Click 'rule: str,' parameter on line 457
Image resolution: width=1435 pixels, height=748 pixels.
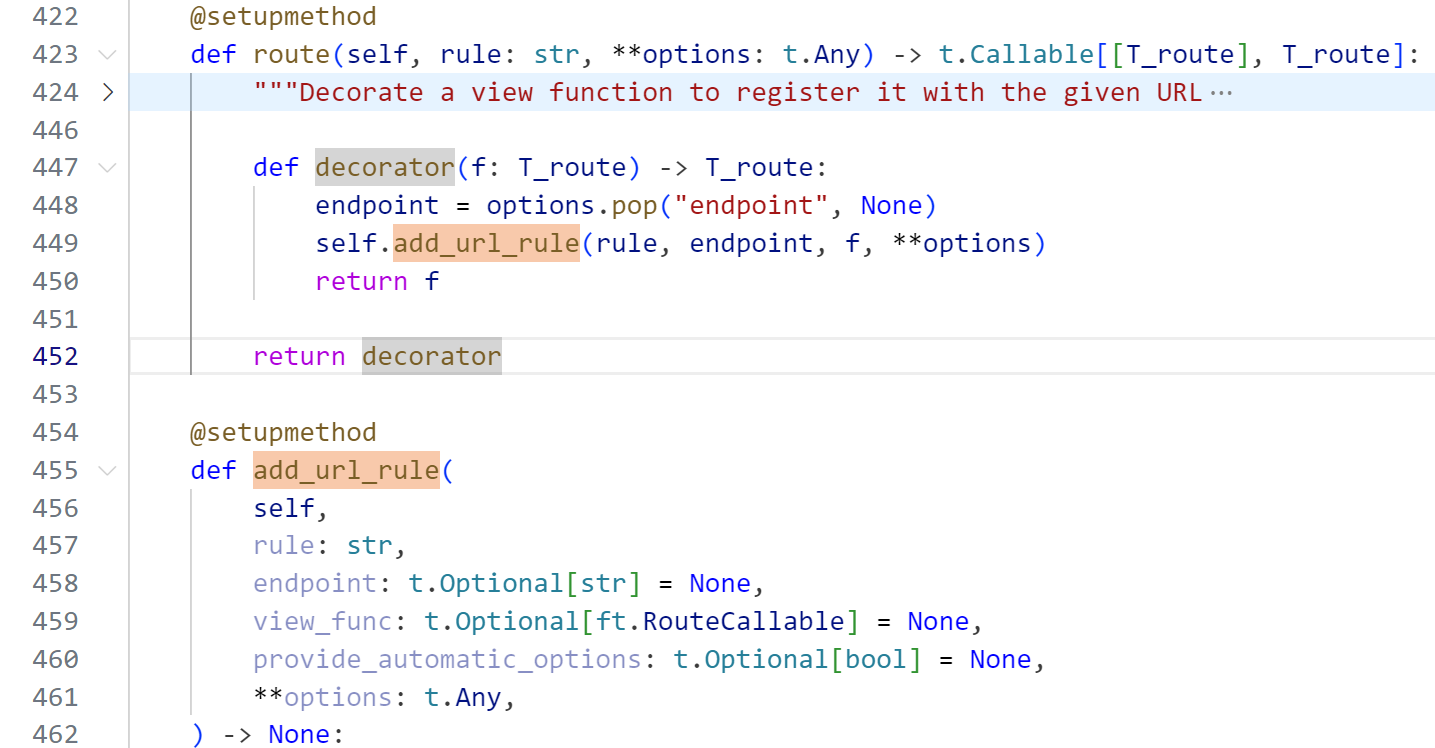pos(330,546)
